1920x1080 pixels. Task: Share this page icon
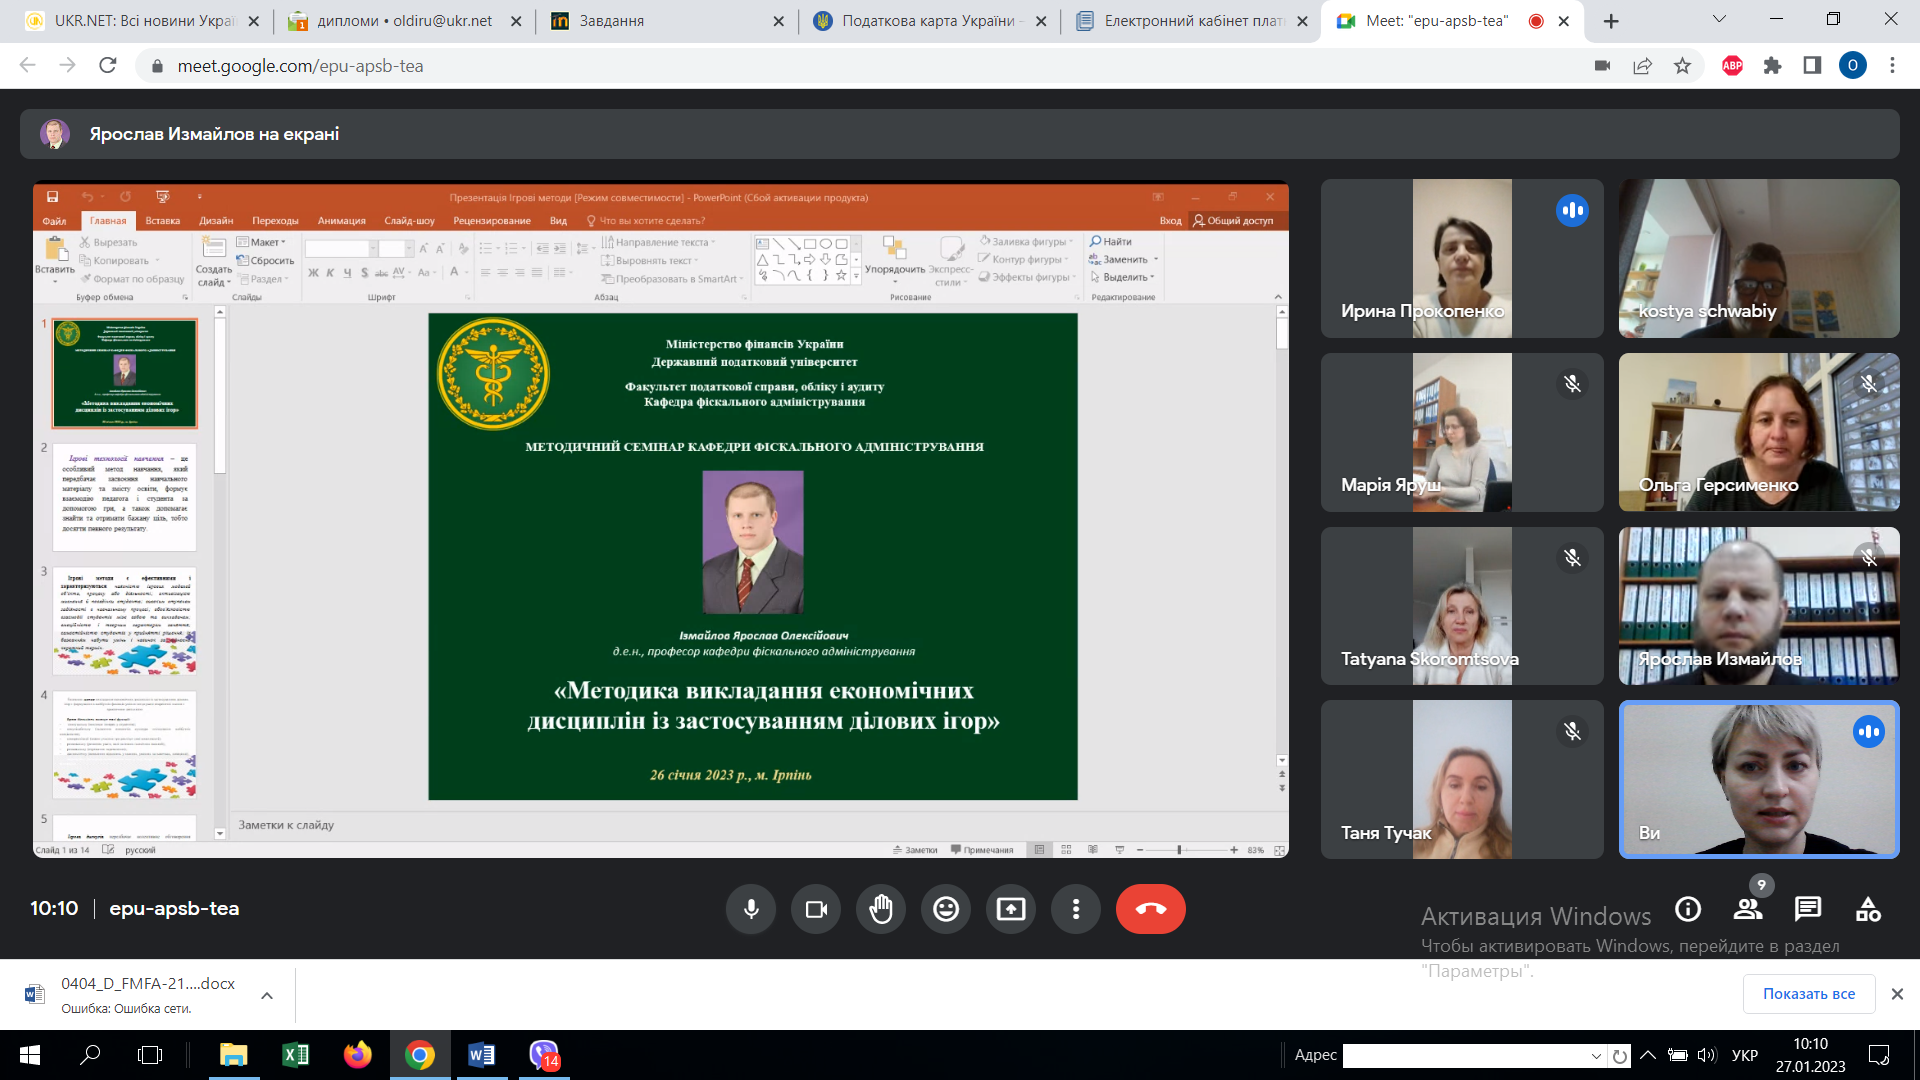pyautogui.click(x=1642, y=66)
